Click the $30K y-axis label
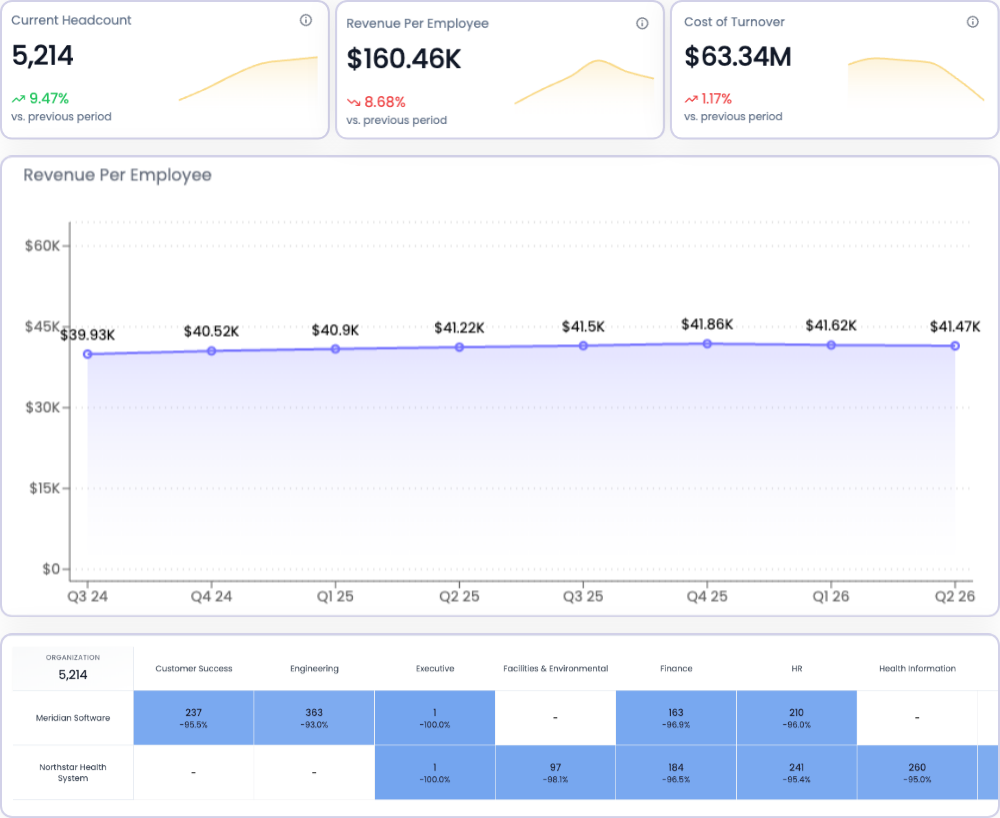The width and height of the screenshot is (1000, 818). click(42, 407)
